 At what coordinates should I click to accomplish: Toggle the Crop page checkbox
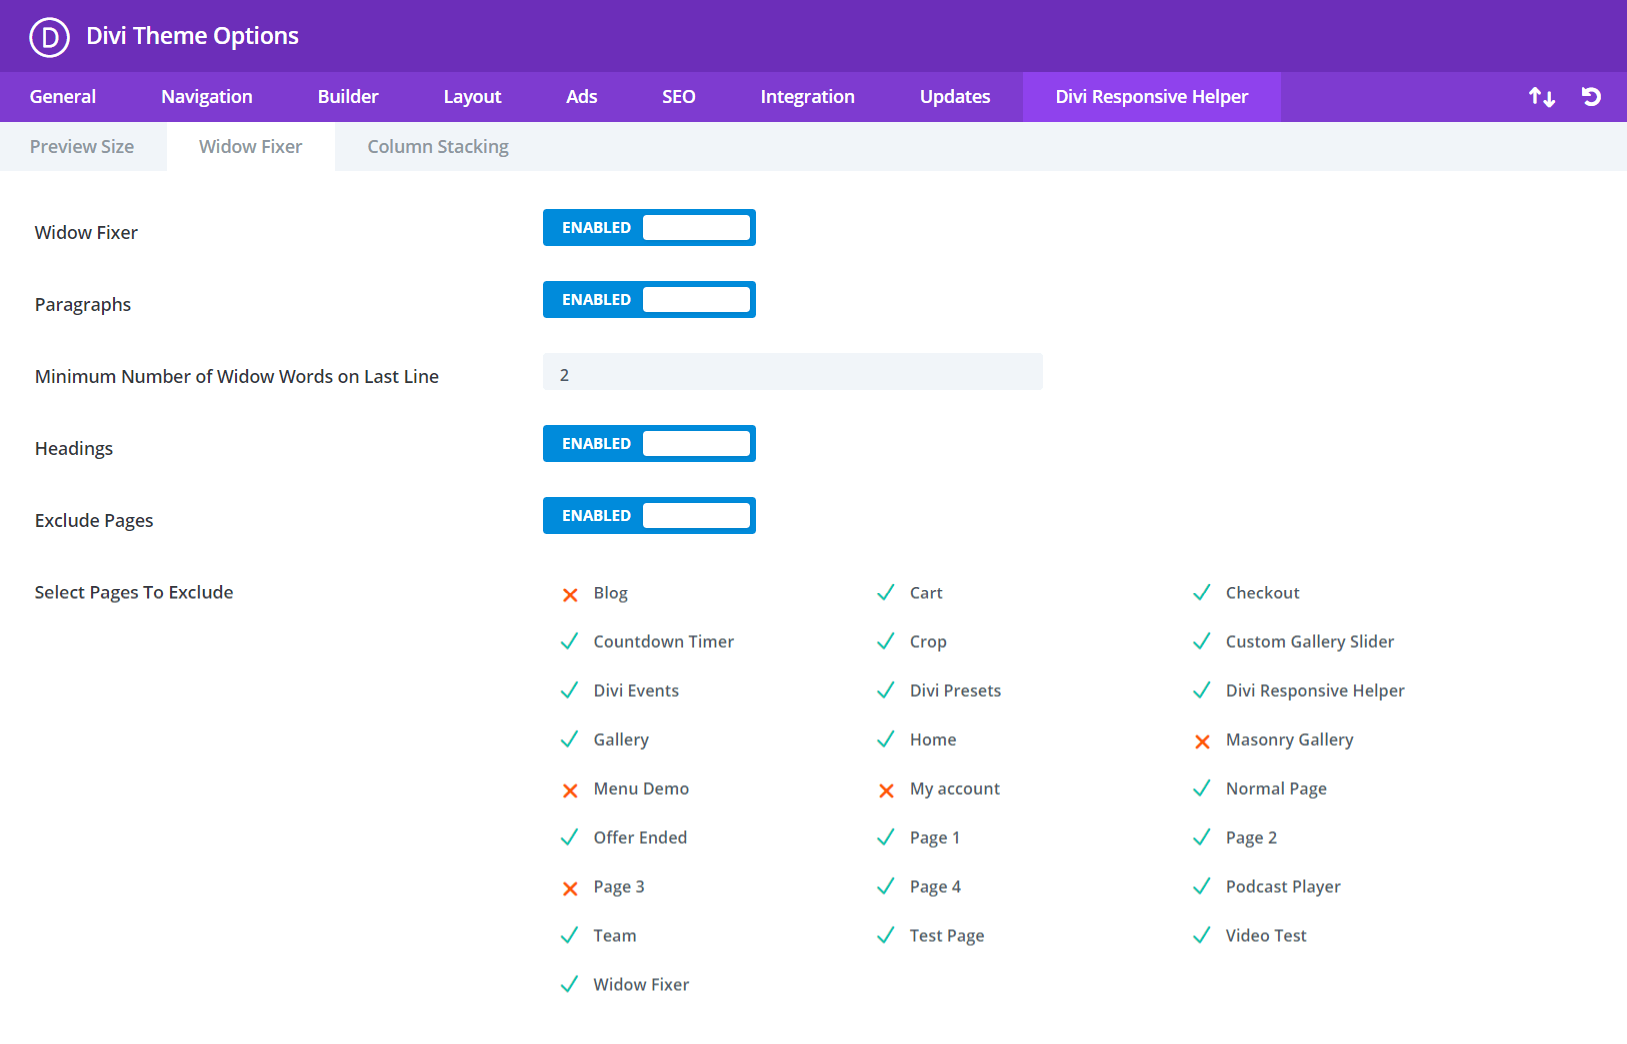885,642
